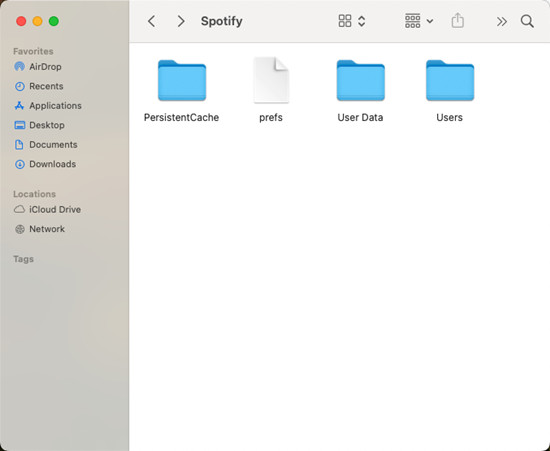Screen dimensions: 550x451
Task: Click the Applications sidebar icon
Action: tap(19, 106)
